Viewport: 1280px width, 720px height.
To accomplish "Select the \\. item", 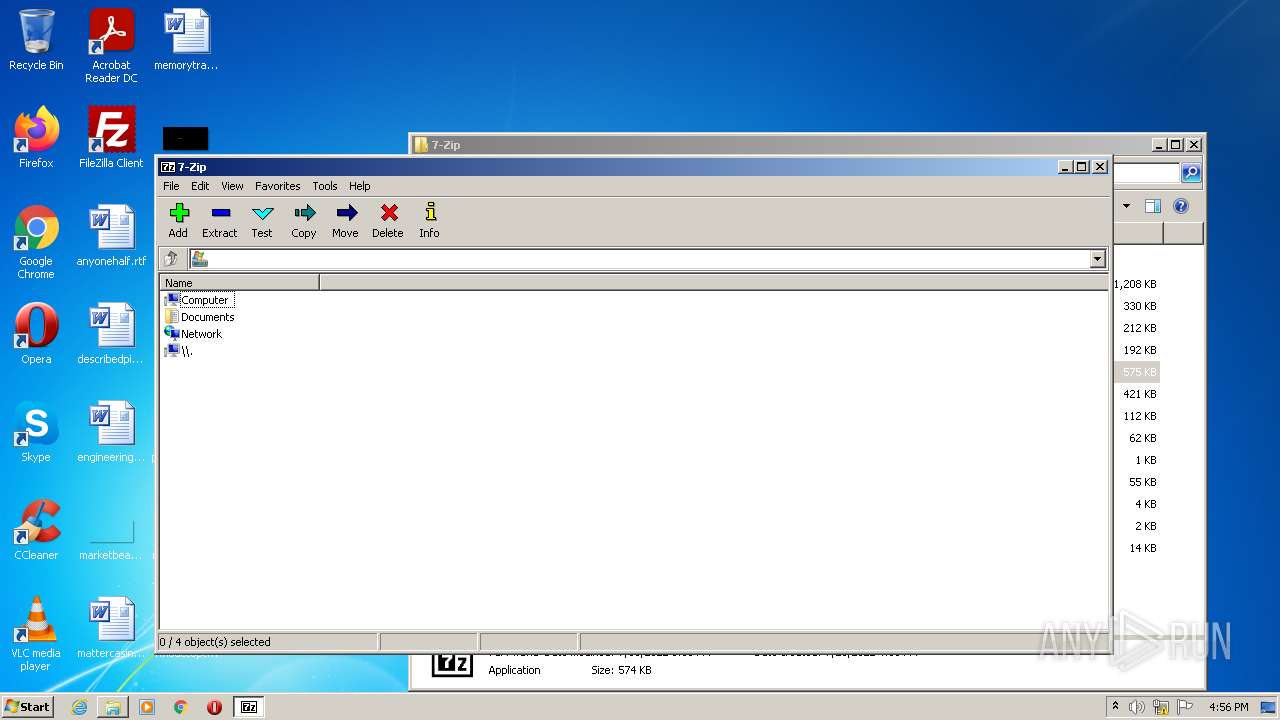I will (x=178, y=351).
